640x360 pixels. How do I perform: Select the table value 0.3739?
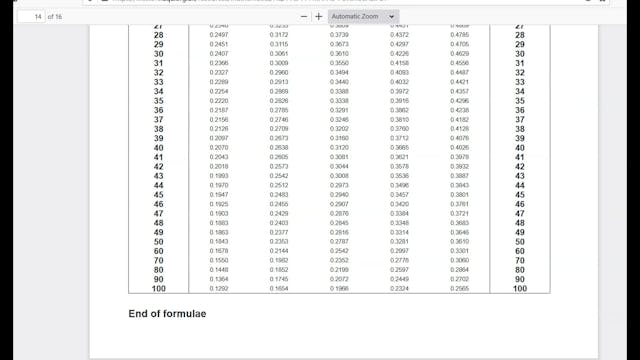tap(339, 35)
